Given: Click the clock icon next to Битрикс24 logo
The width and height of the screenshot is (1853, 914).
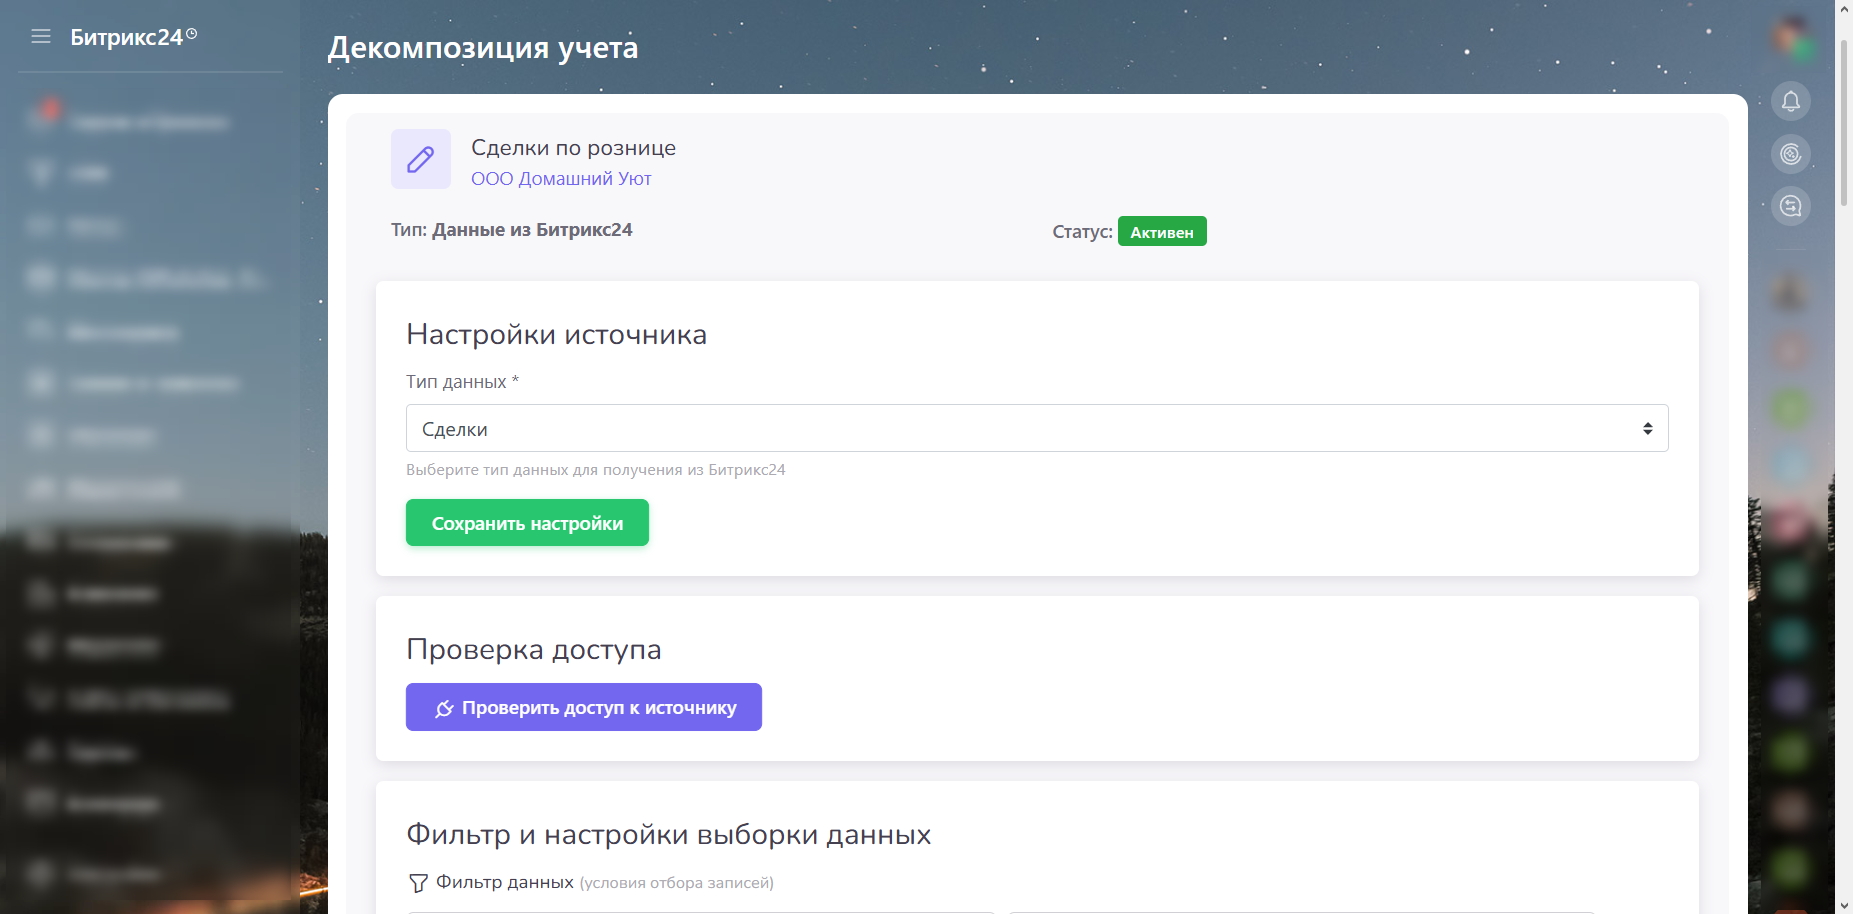Looking at the screenshot, I should tap(192, 34).
